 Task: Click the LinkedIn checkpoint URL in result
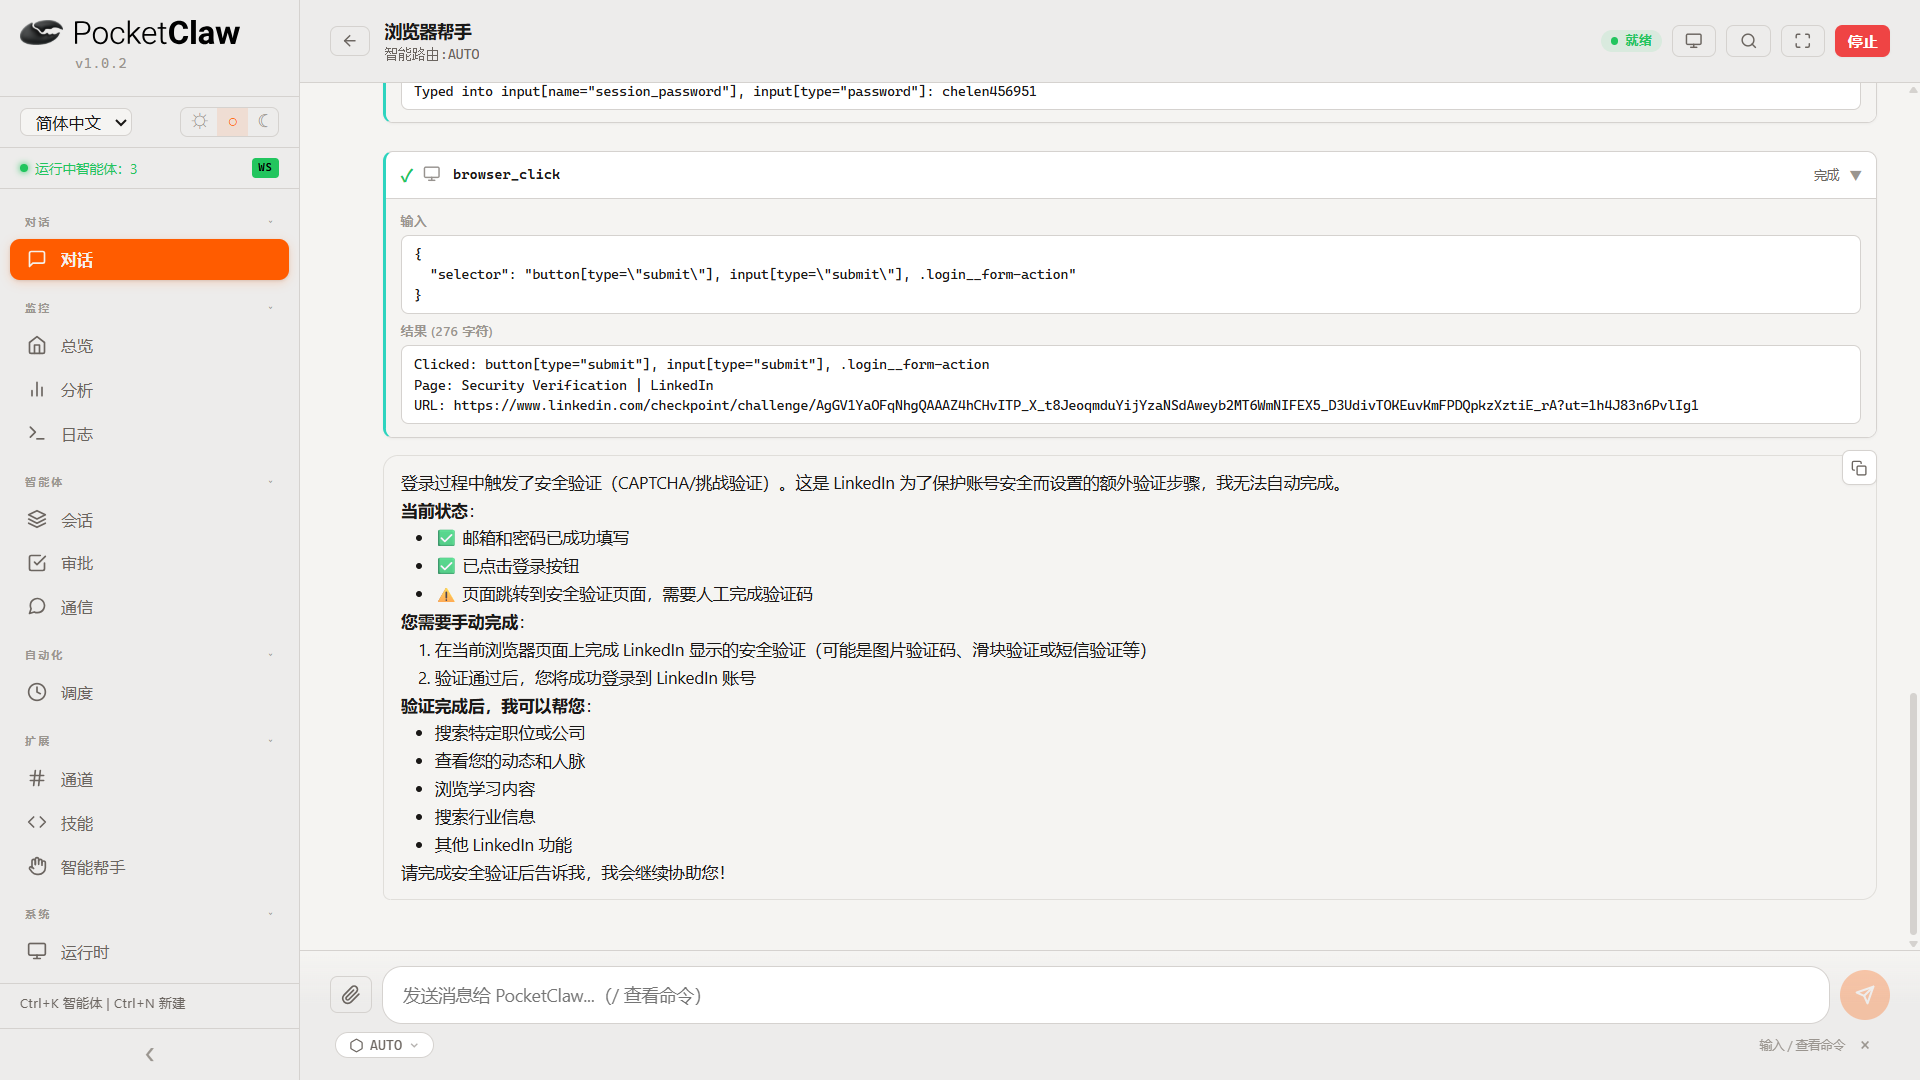1075,405
